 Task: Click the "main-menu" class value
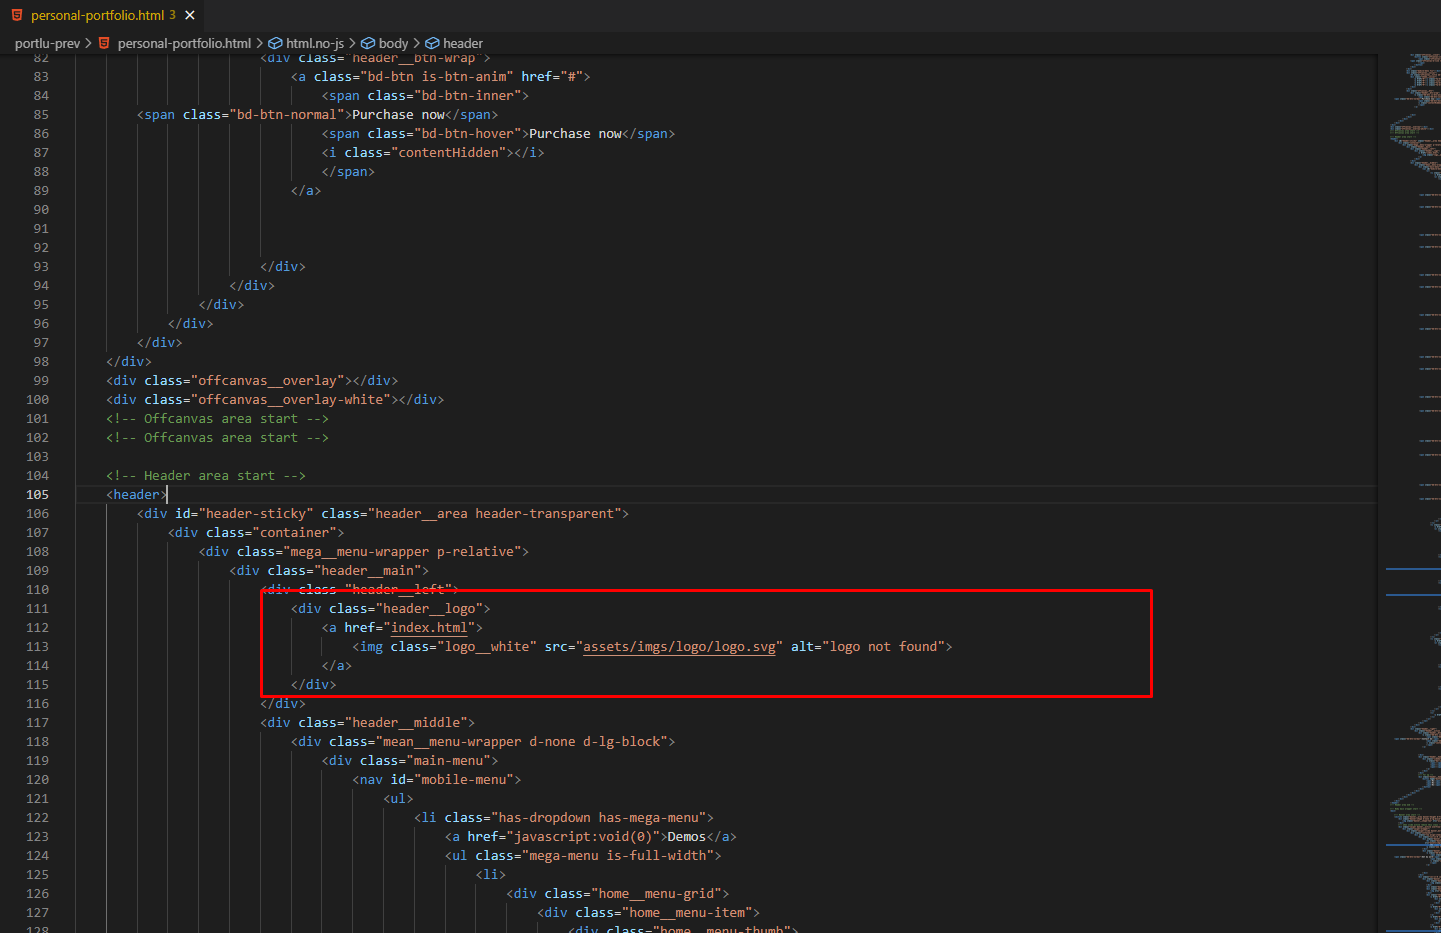[449, 761]
